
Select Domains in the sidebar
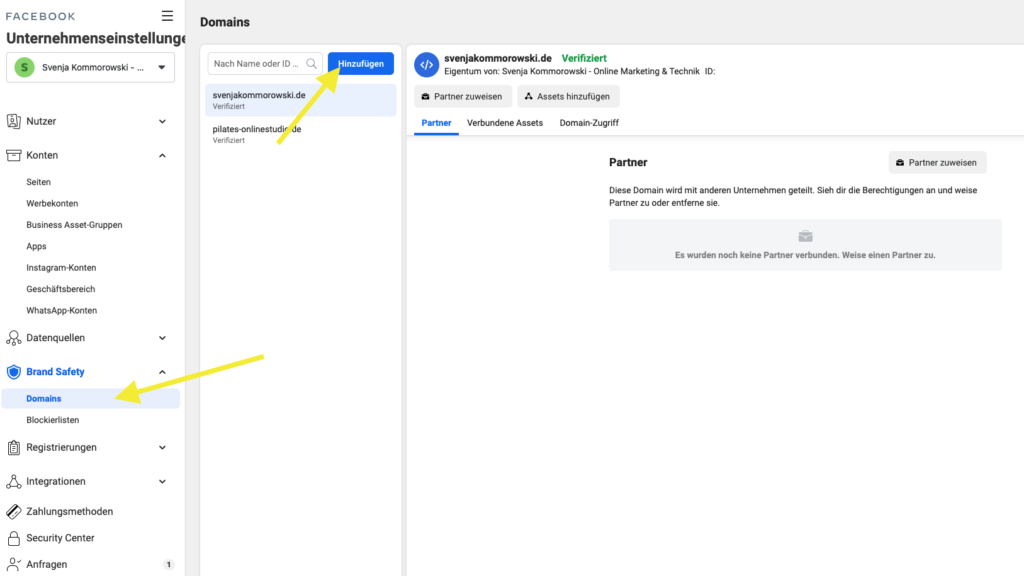tap(91, 398)
